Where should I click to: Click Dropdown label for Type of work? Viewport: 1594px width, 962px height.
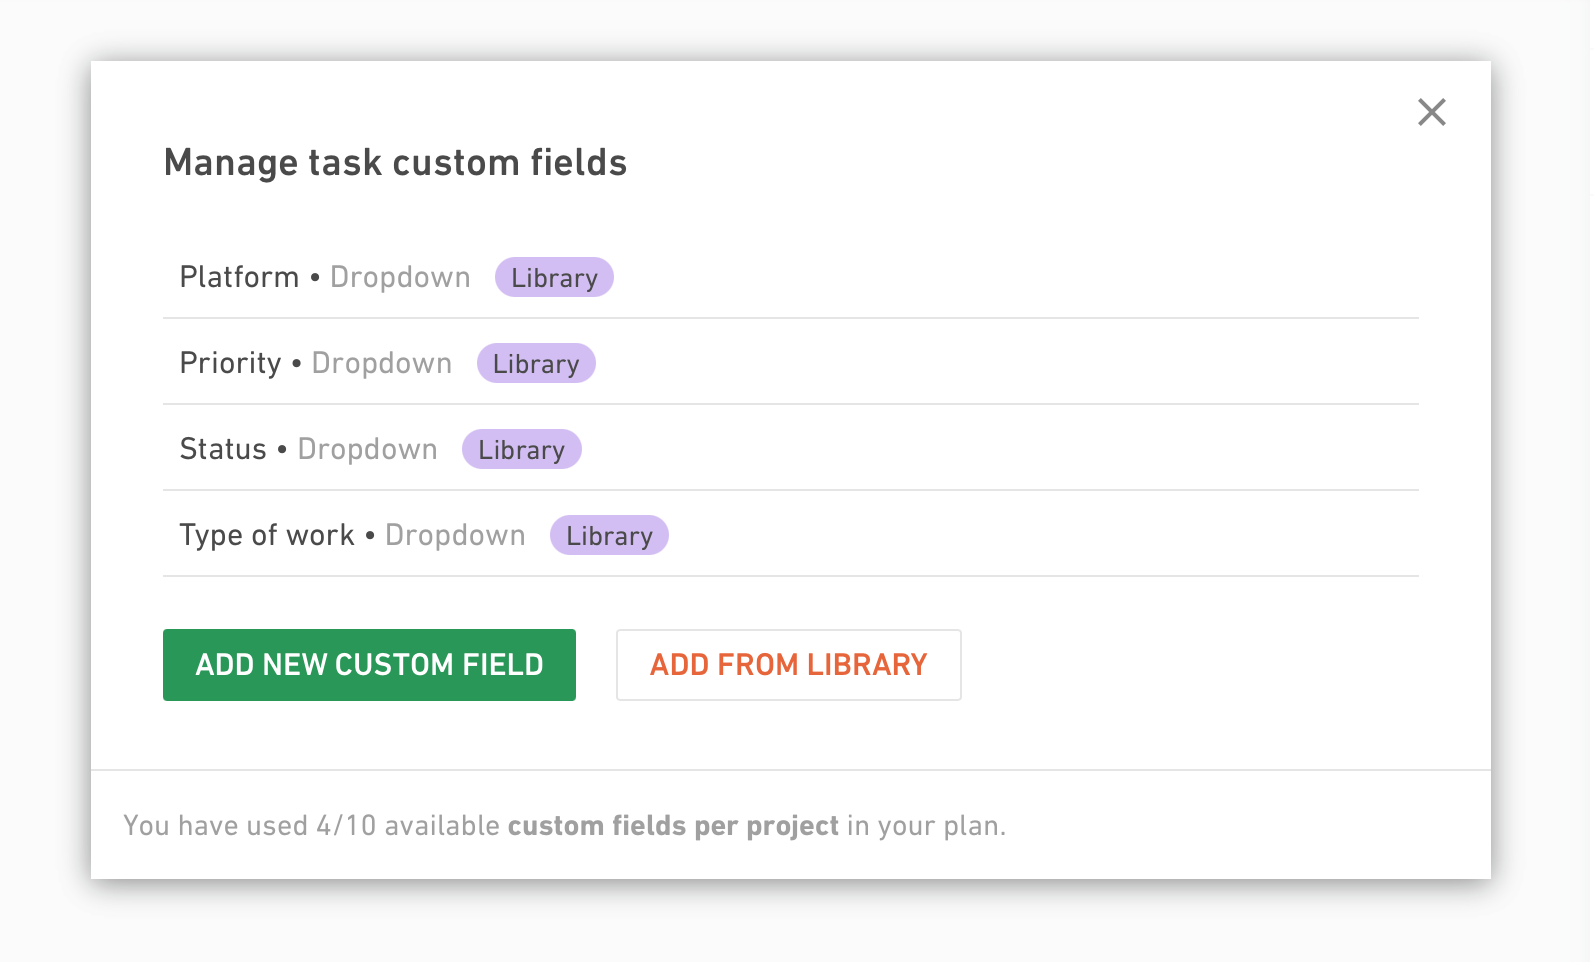(x=455, y=535)
